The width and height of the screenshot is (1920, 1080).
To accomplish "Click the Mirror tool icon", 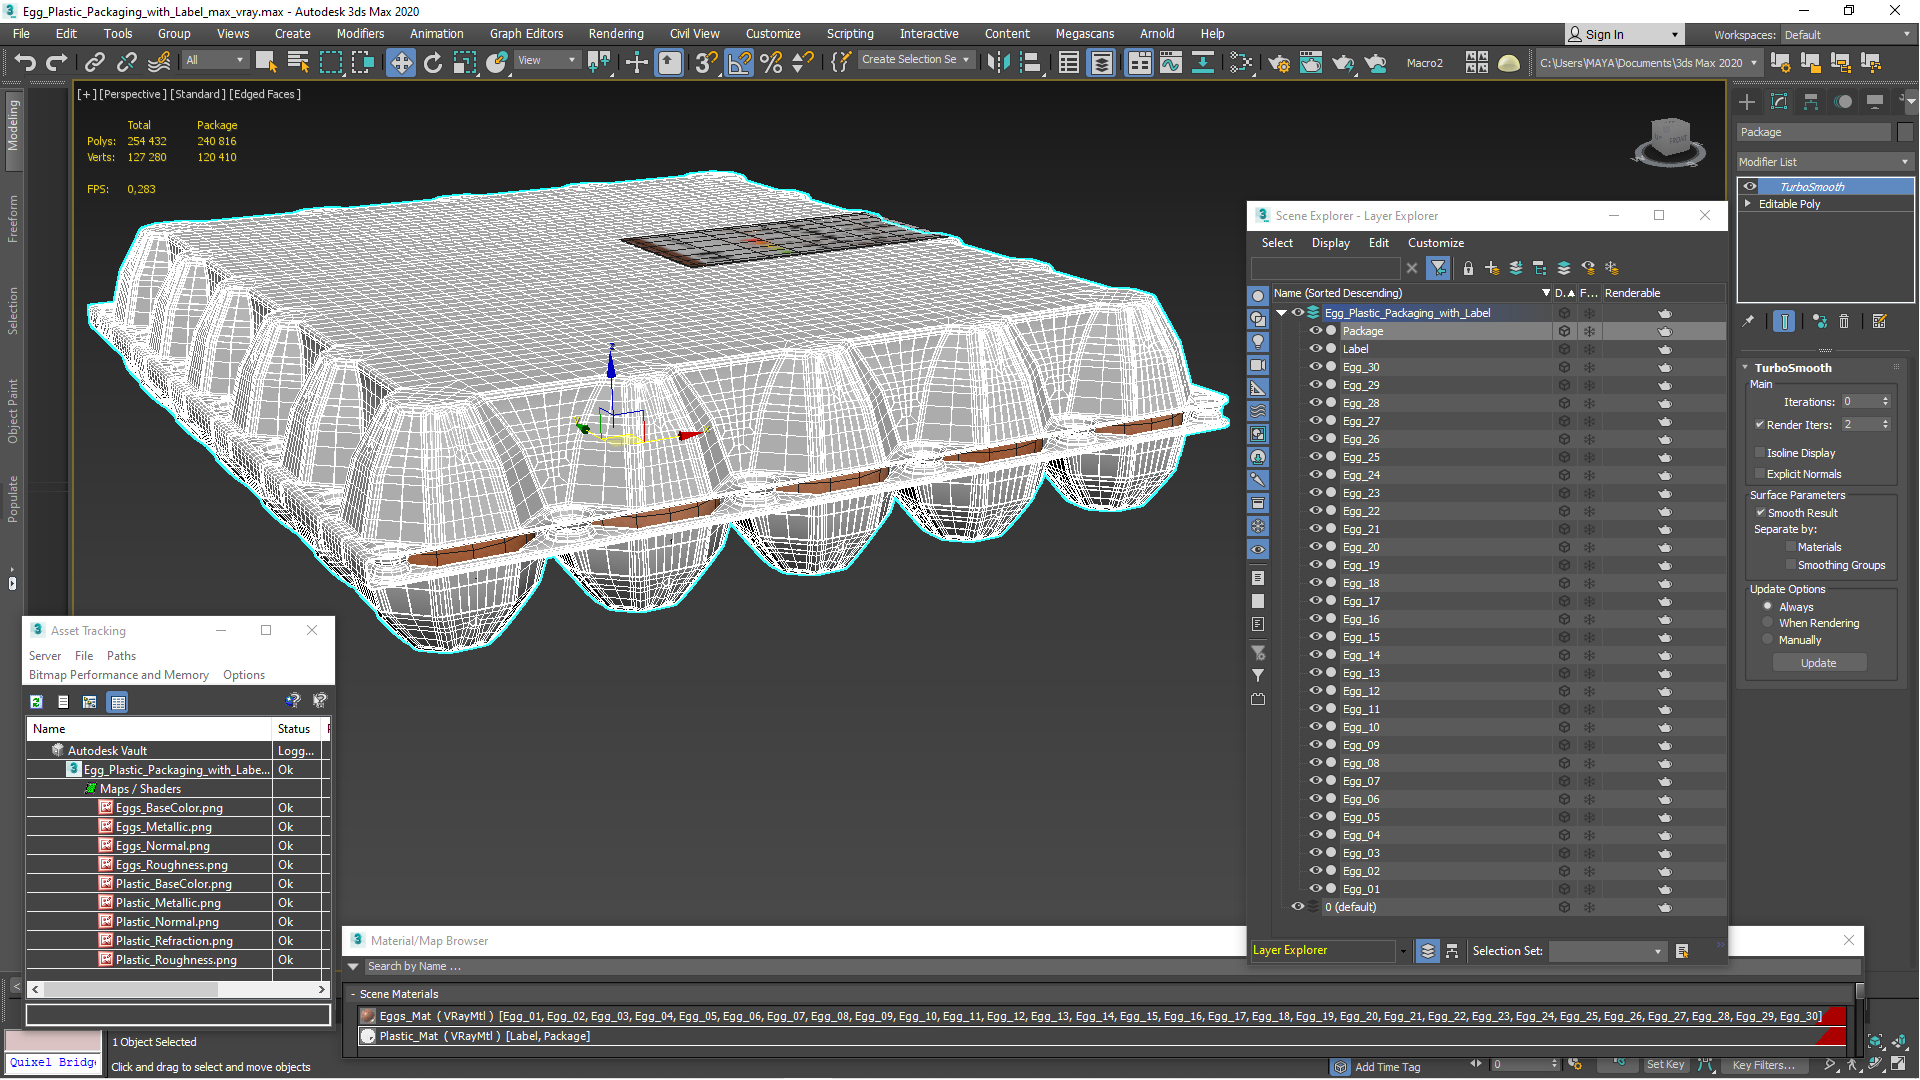I will pos(998,62).
